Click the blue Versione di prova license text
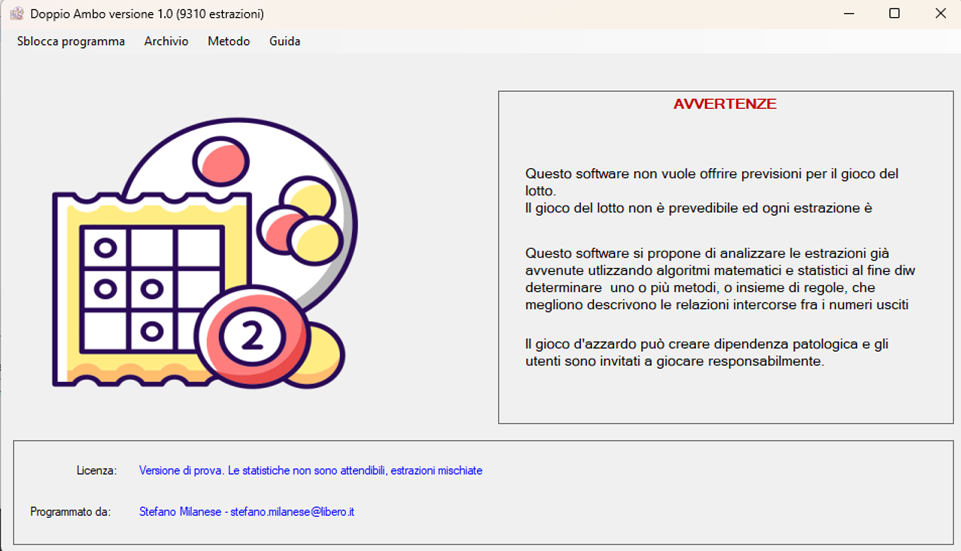Image resolution: width=961 pixels, height=551 pixels. pos(310,470)
